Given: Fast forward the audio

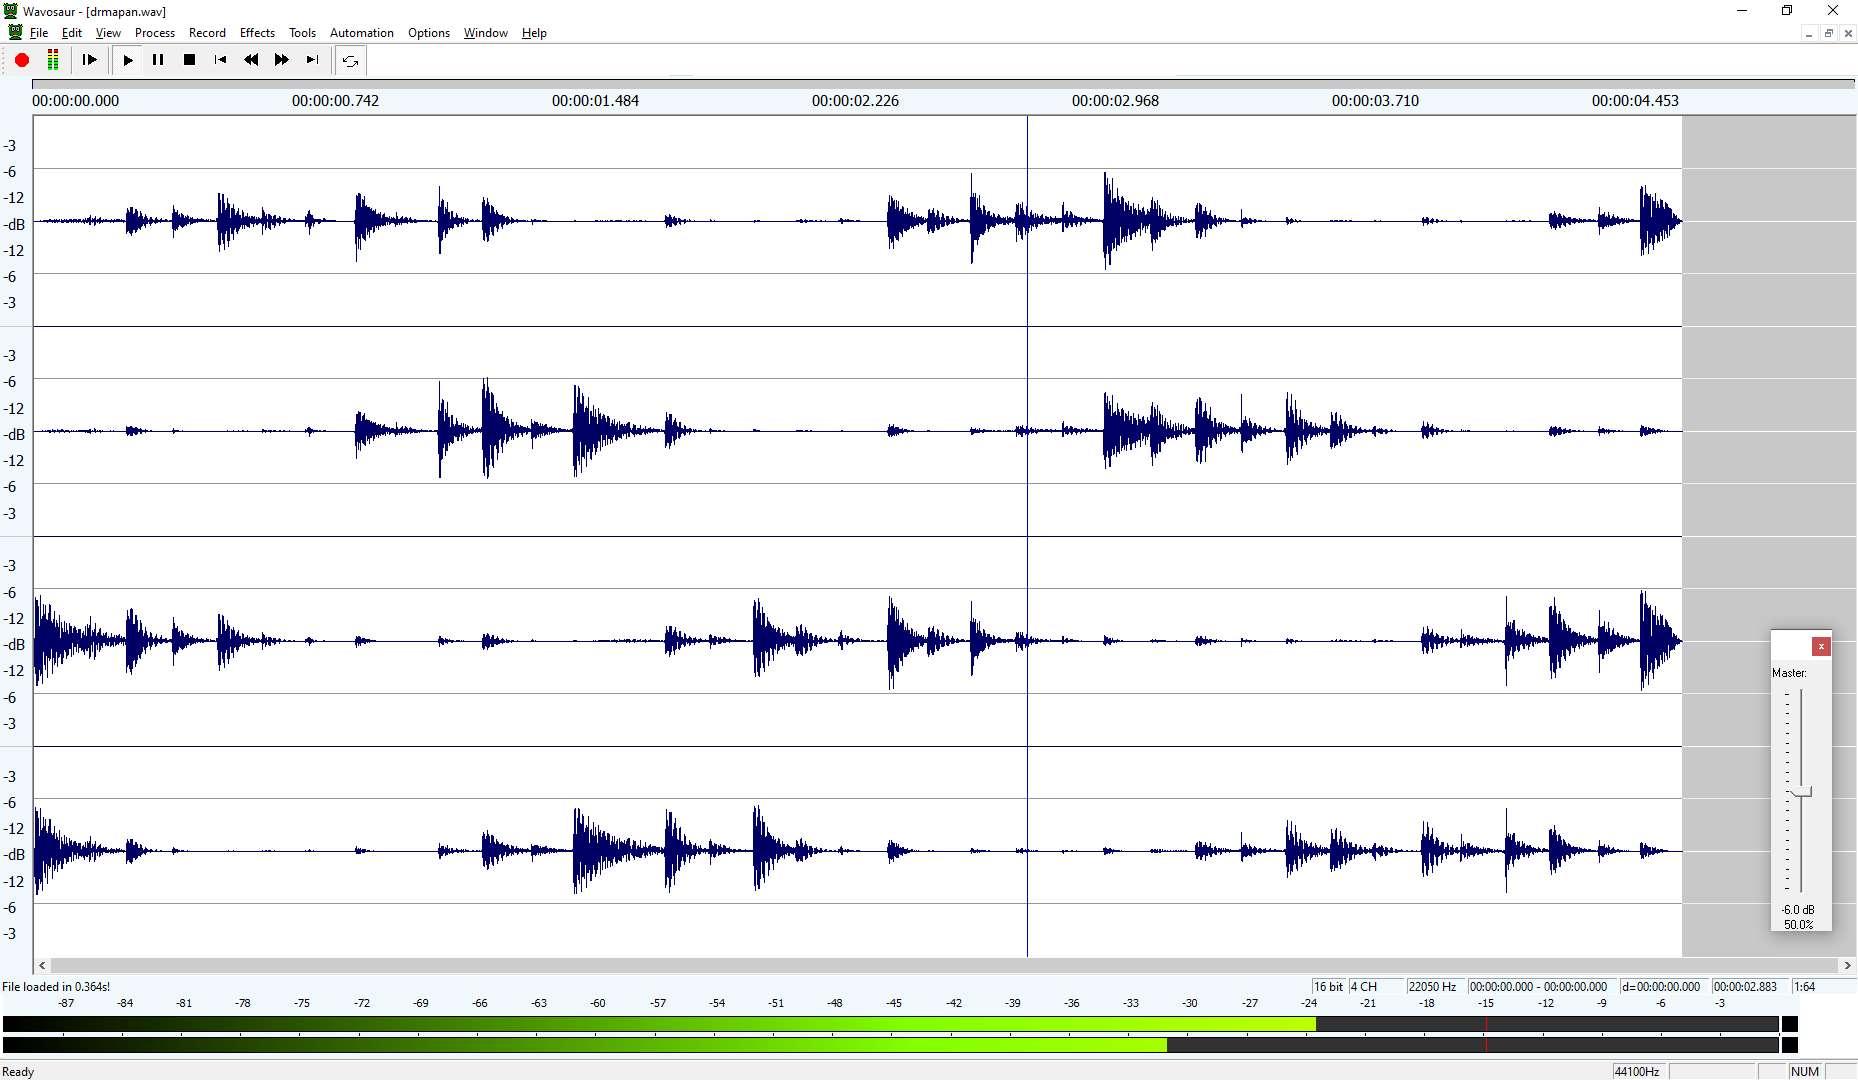Looking at the screenshot, I should point(282,60).
